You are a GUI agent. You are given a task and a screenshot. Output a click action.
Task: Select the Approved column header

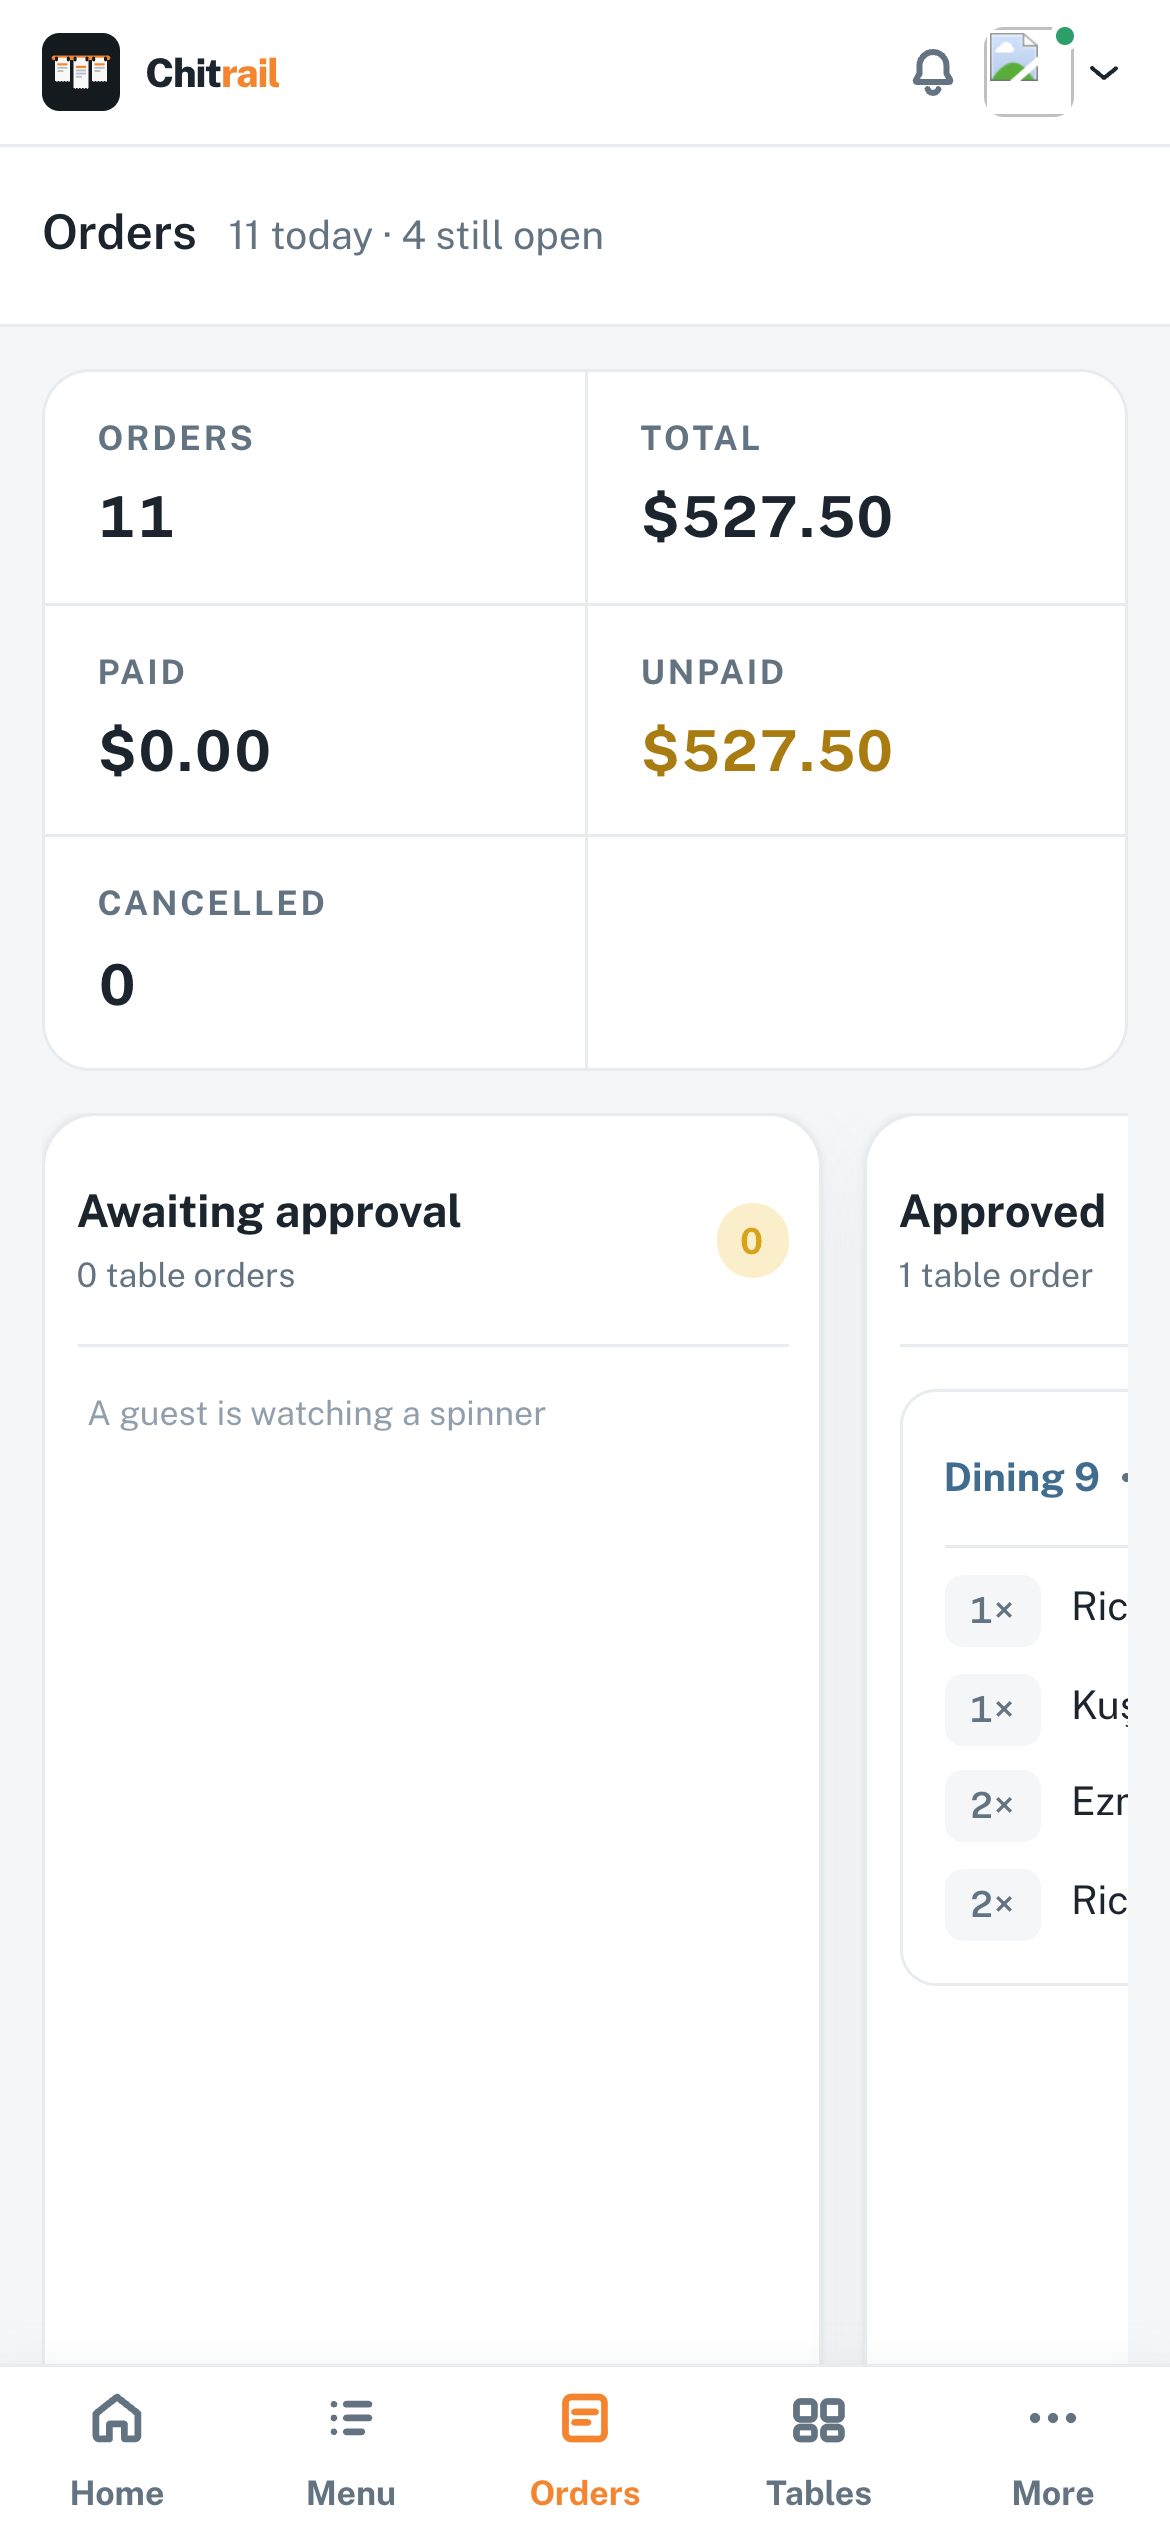(1014, 1240)
